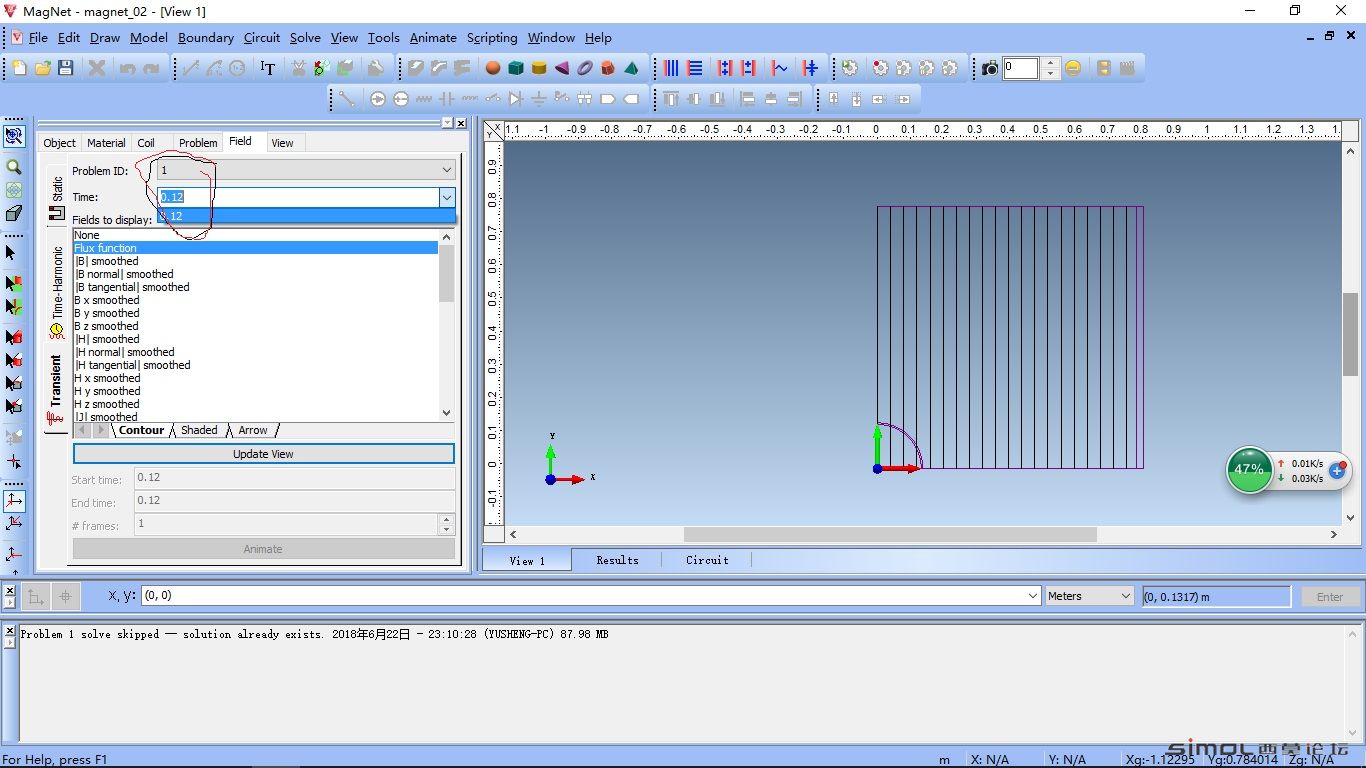Open the Results tab below the view
This screenshot has width=1366, height=768.
click(x=617, y=560)
